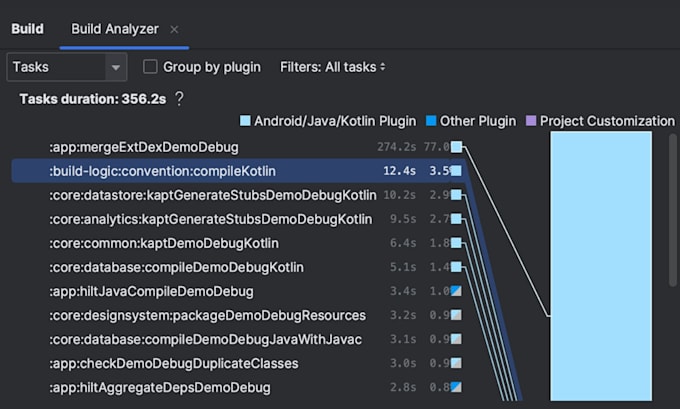Click the 3.1s duration value

[x=403, y=339]
